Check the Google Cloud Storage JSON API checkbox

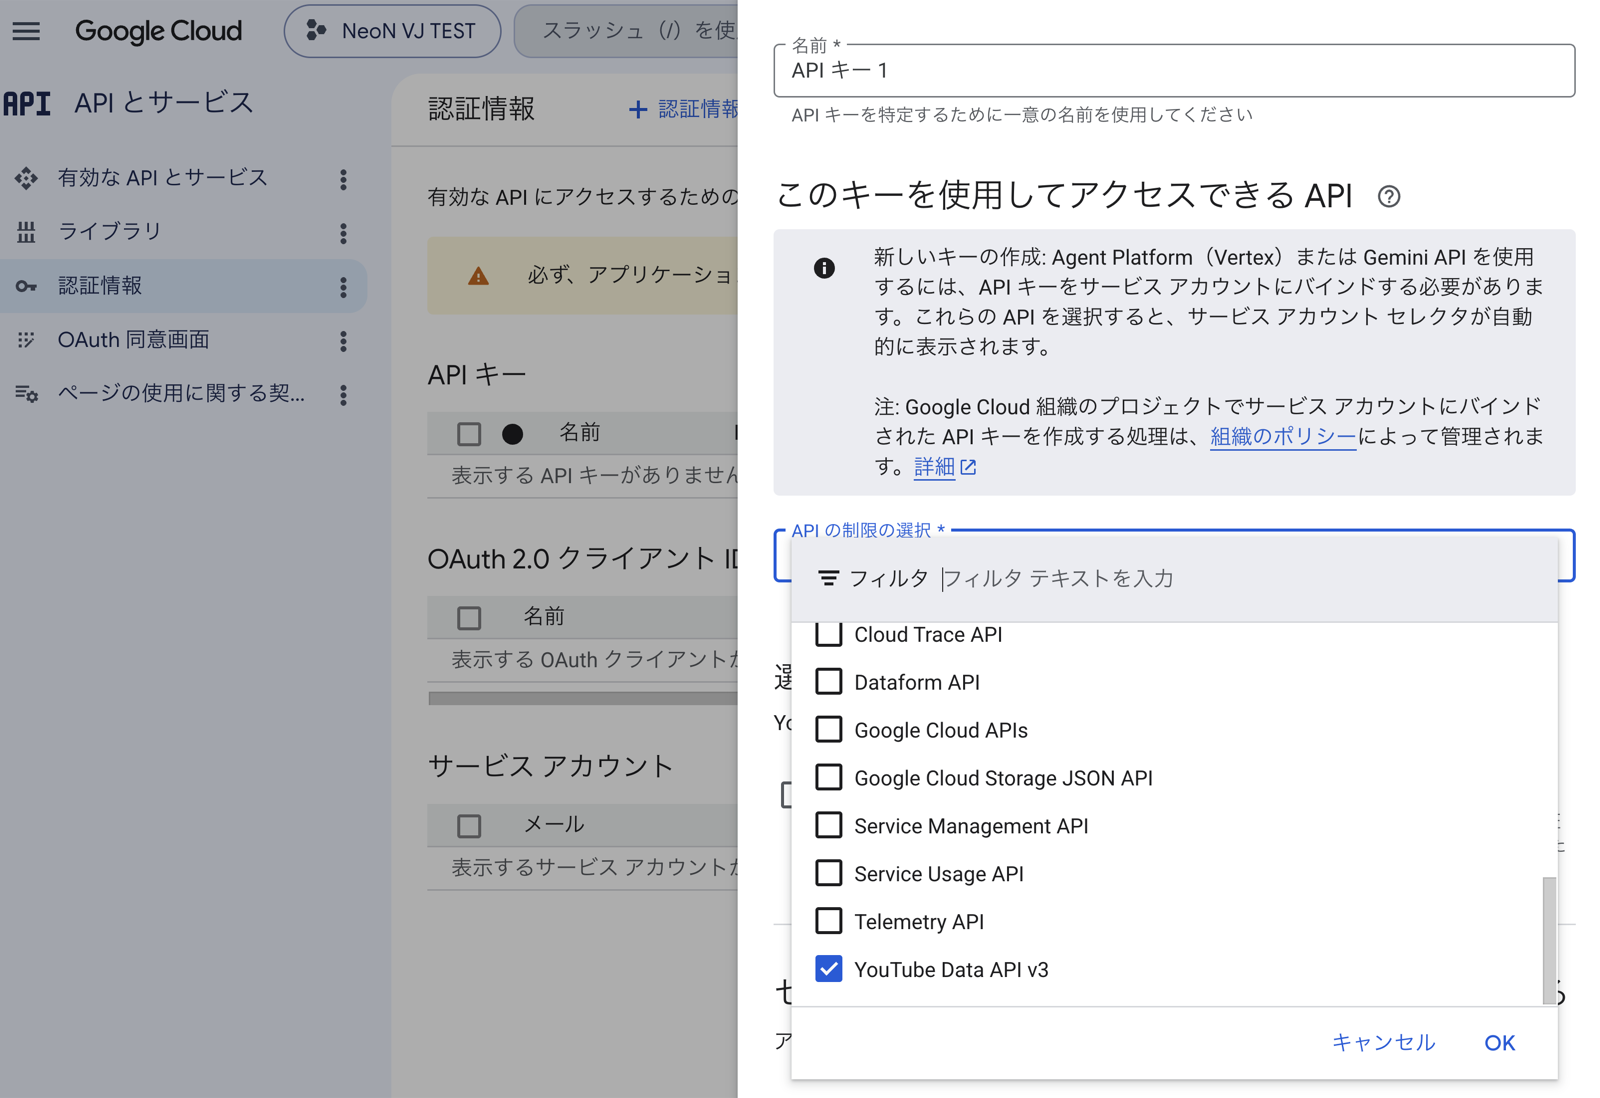point(828,778)
